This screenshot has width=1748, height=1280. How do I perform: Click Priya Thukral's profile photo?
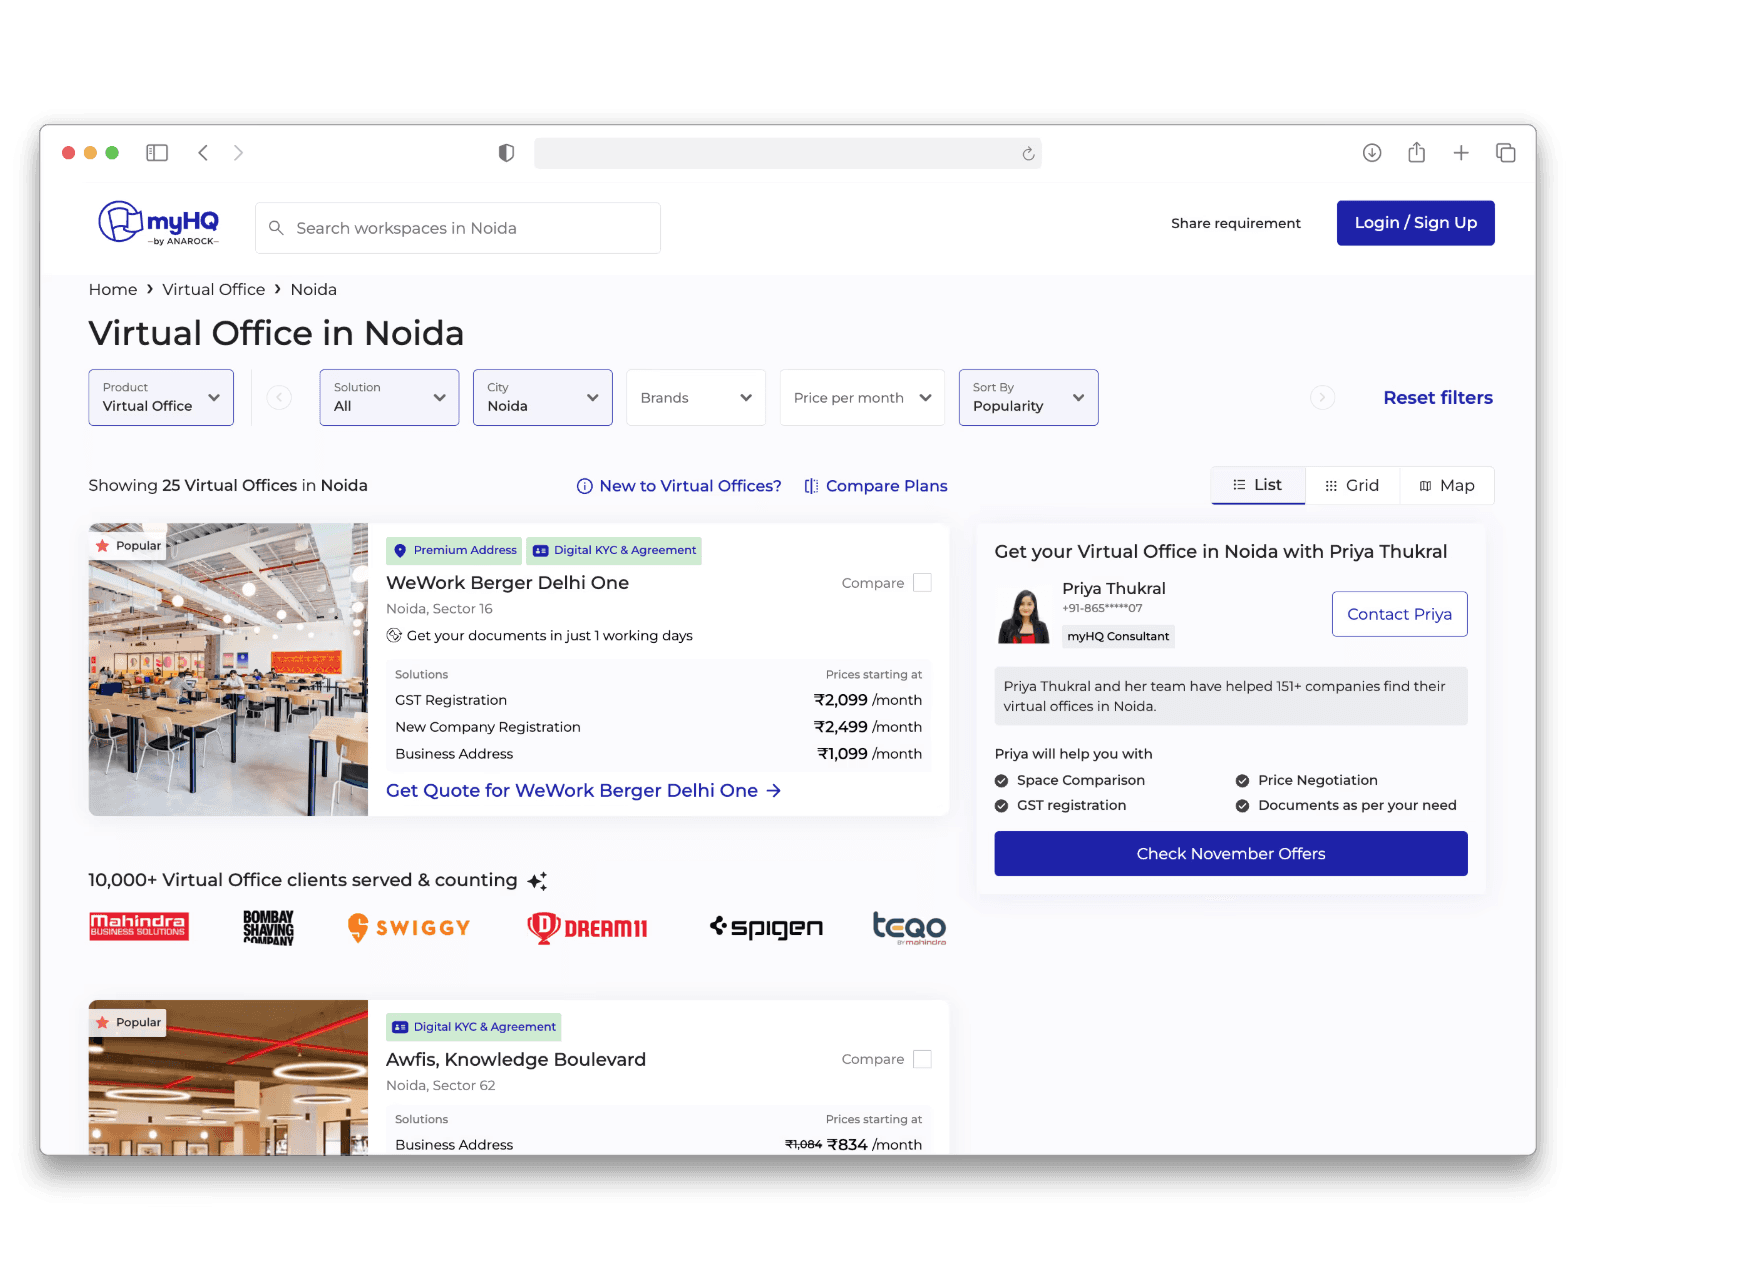pyautogui.click(x=1023, y=616)
